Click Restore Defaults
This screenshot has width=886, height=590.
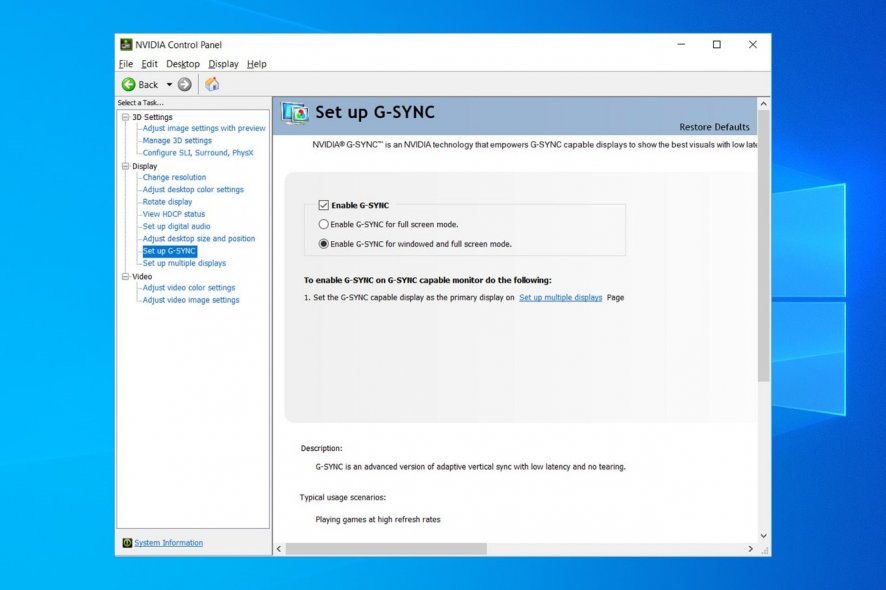pos(714,127)
